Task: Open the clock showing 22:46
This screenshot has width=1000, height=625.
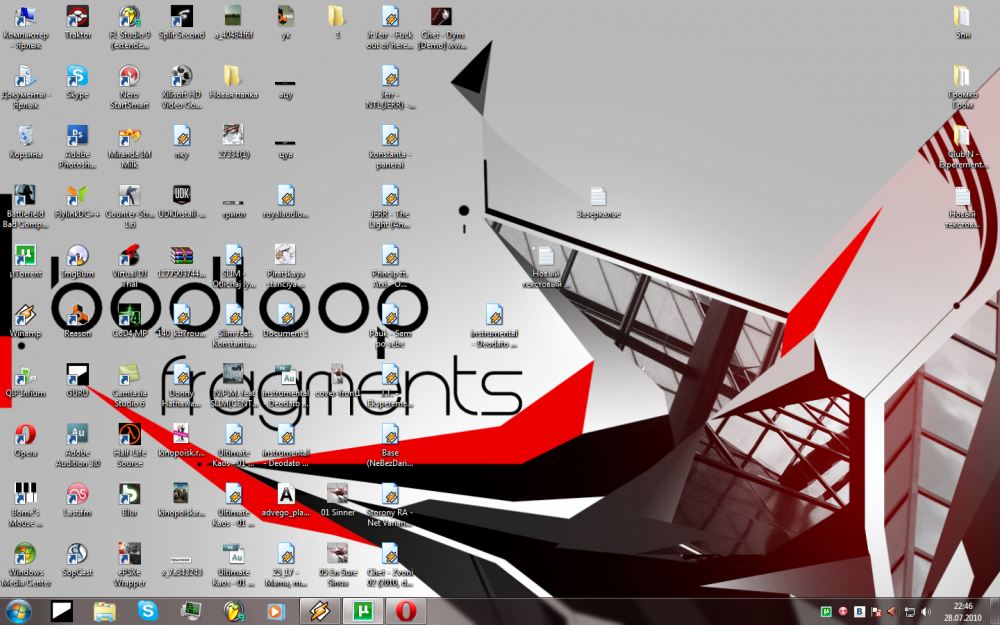Action: click(963, 612)
